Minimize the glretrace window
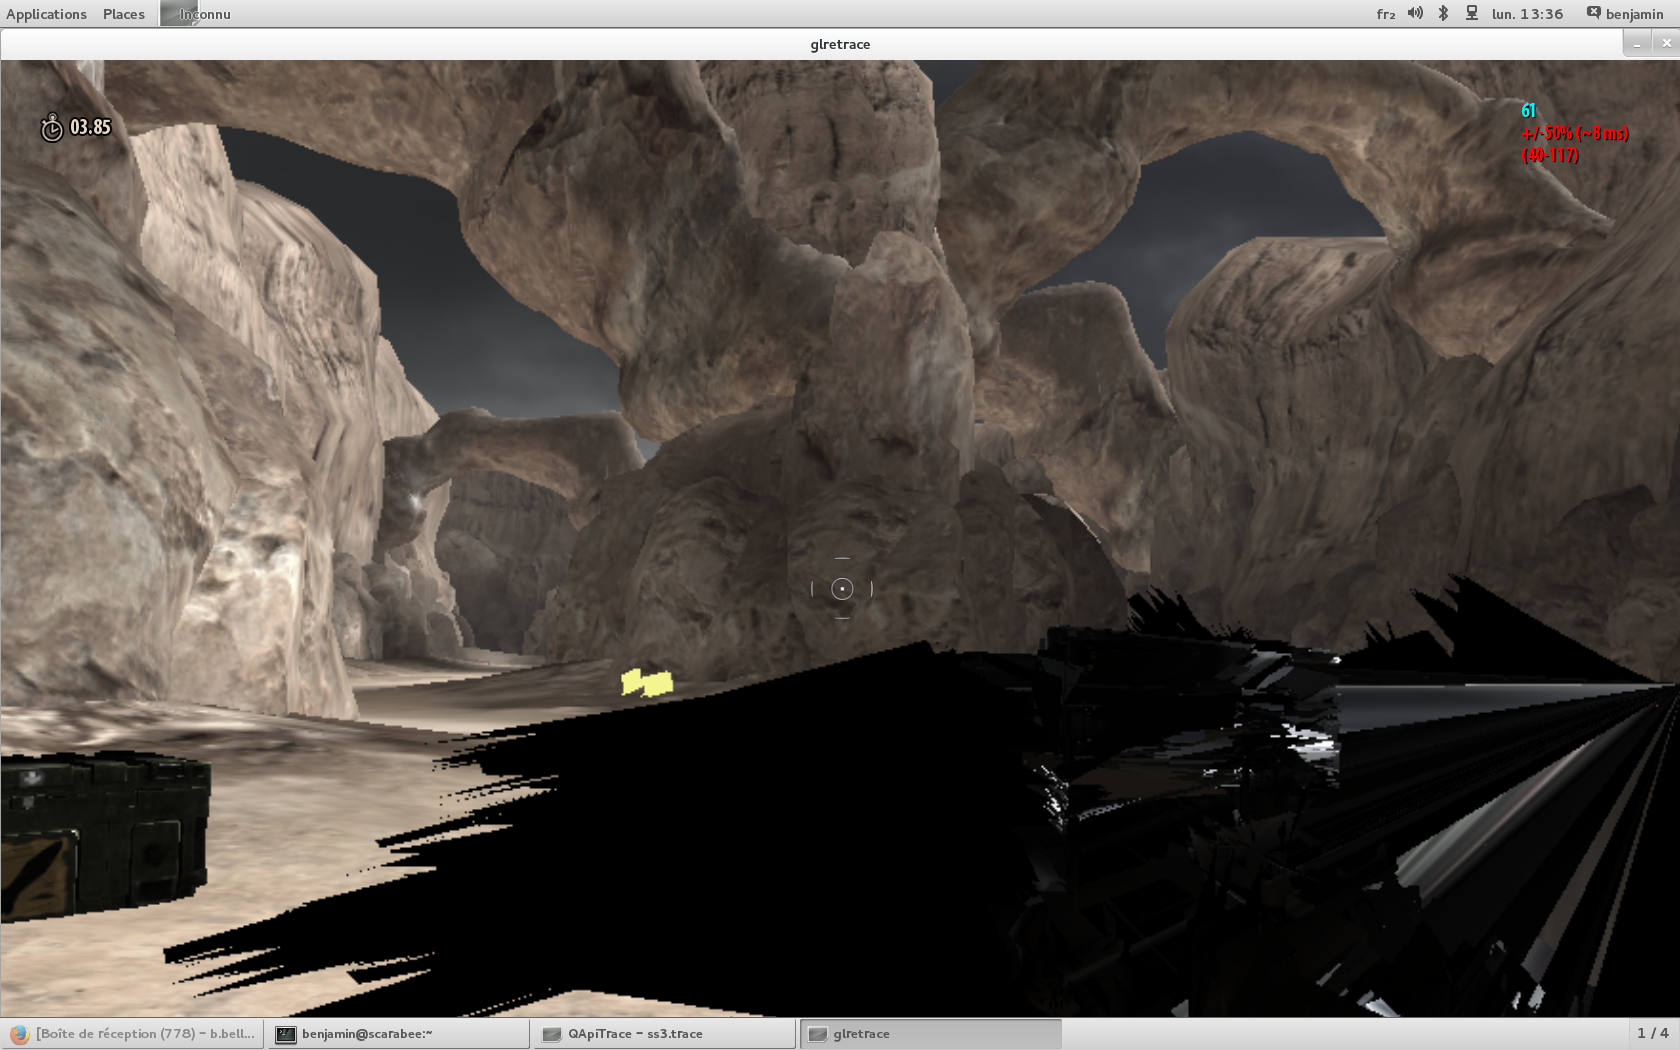The height and width of the screenshot is (1050, 1680). coord(1637,44)
